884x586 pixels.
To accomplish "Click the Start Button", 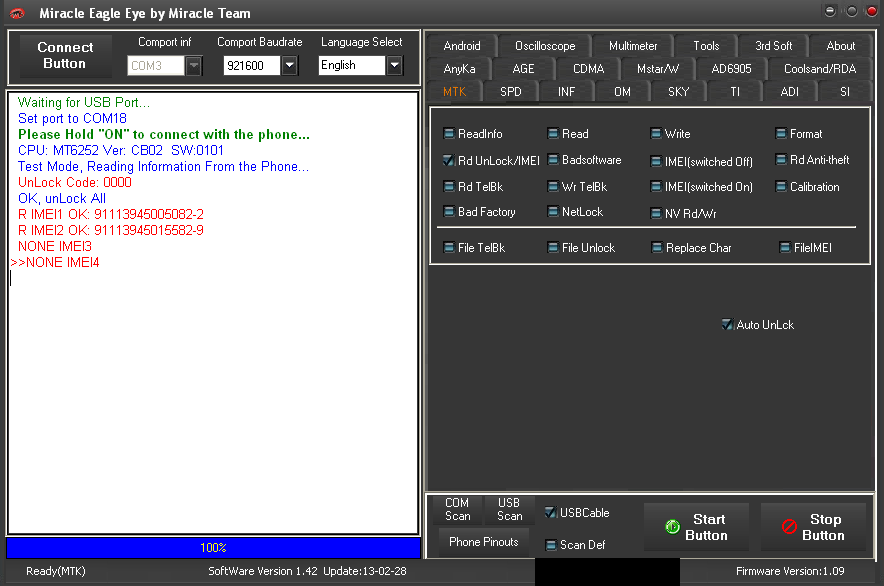I will (x=696, y=527).
